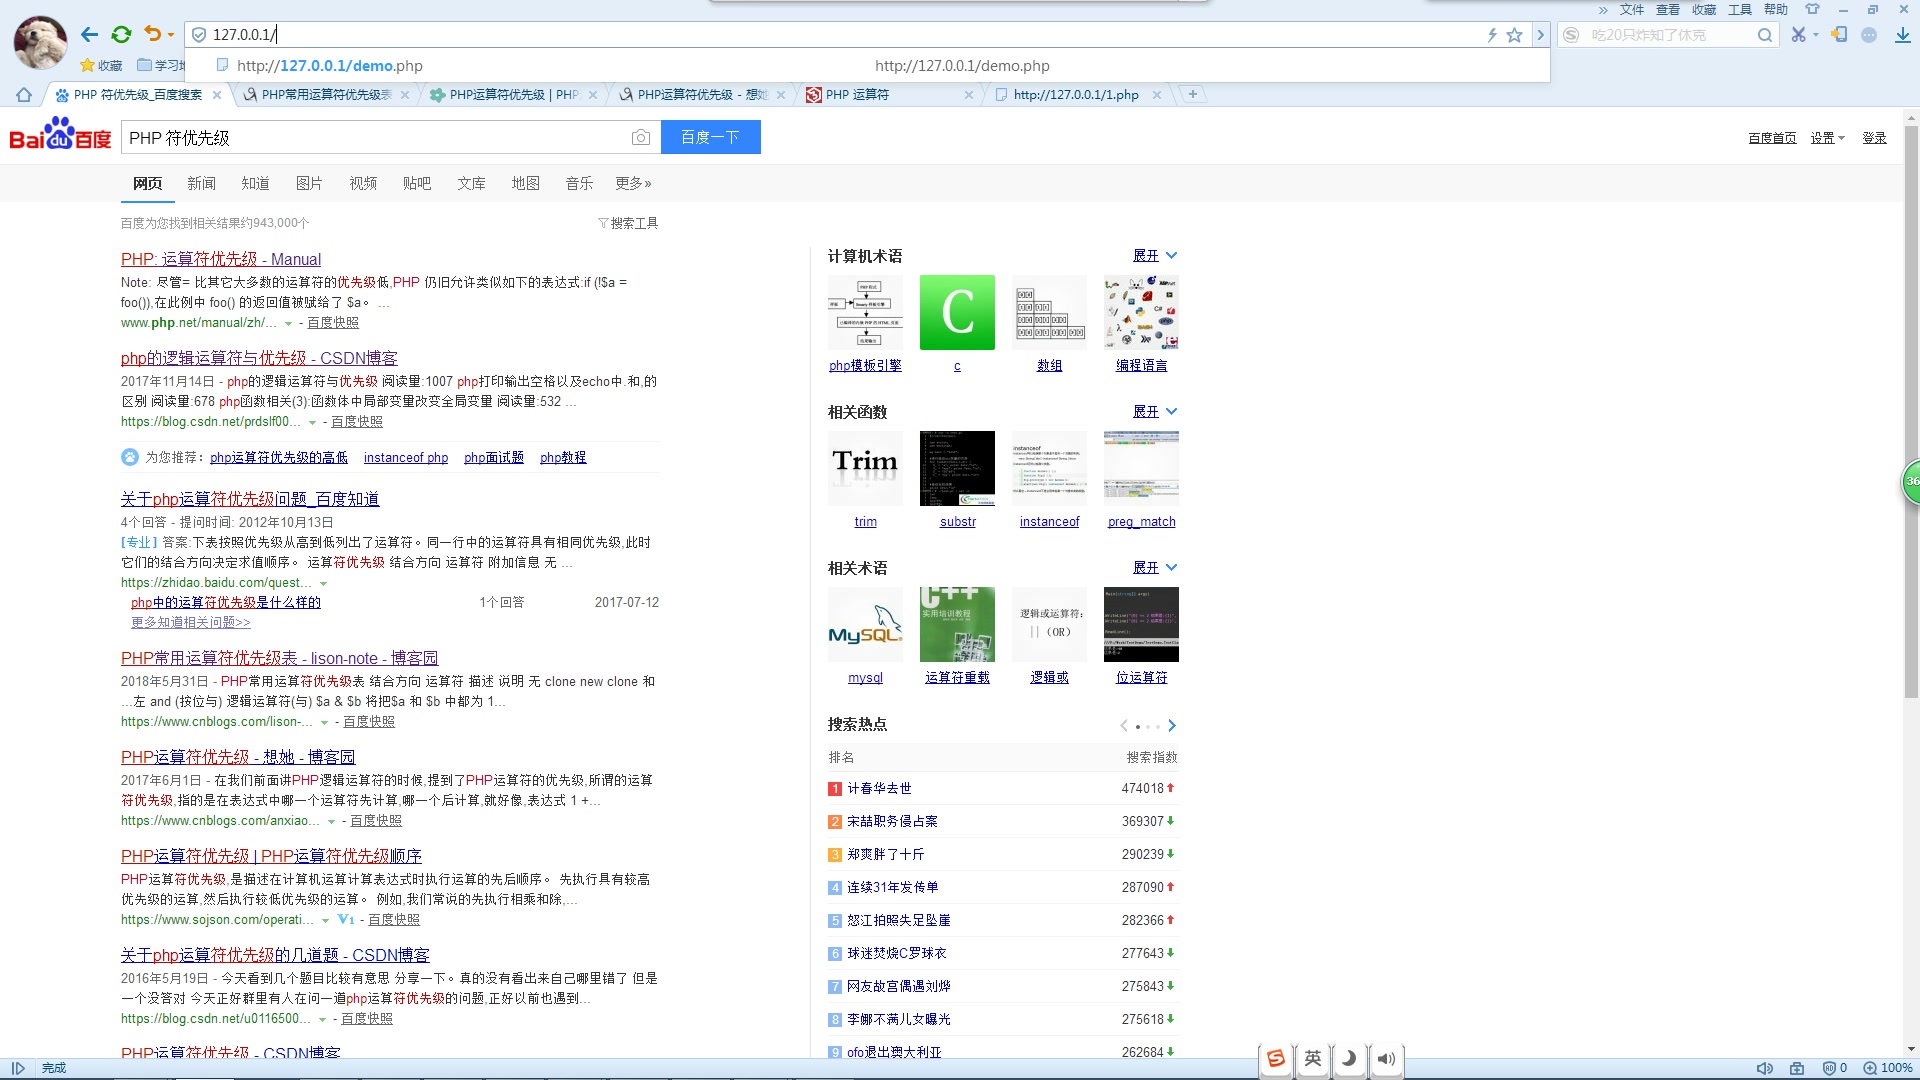
Task: Open the 帮助 menu
Action: pyautogui.click(x=1776, y=10)
